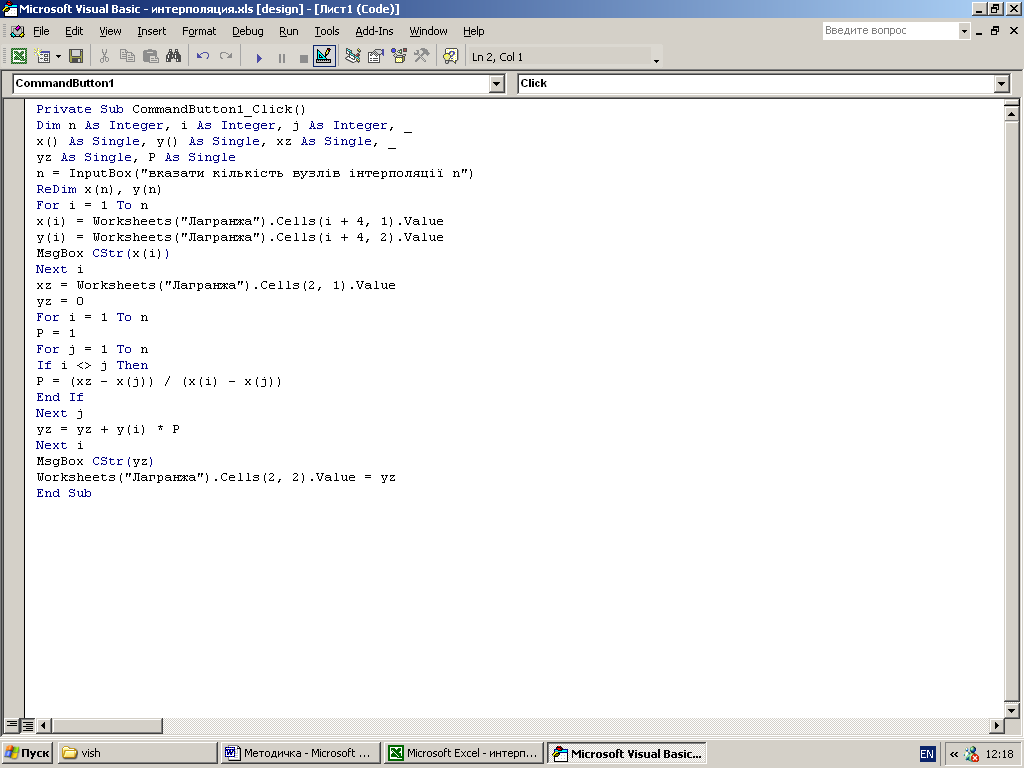Click the 'yz = 0' code line
1024x768 pixels.
(x=60, y=301)
